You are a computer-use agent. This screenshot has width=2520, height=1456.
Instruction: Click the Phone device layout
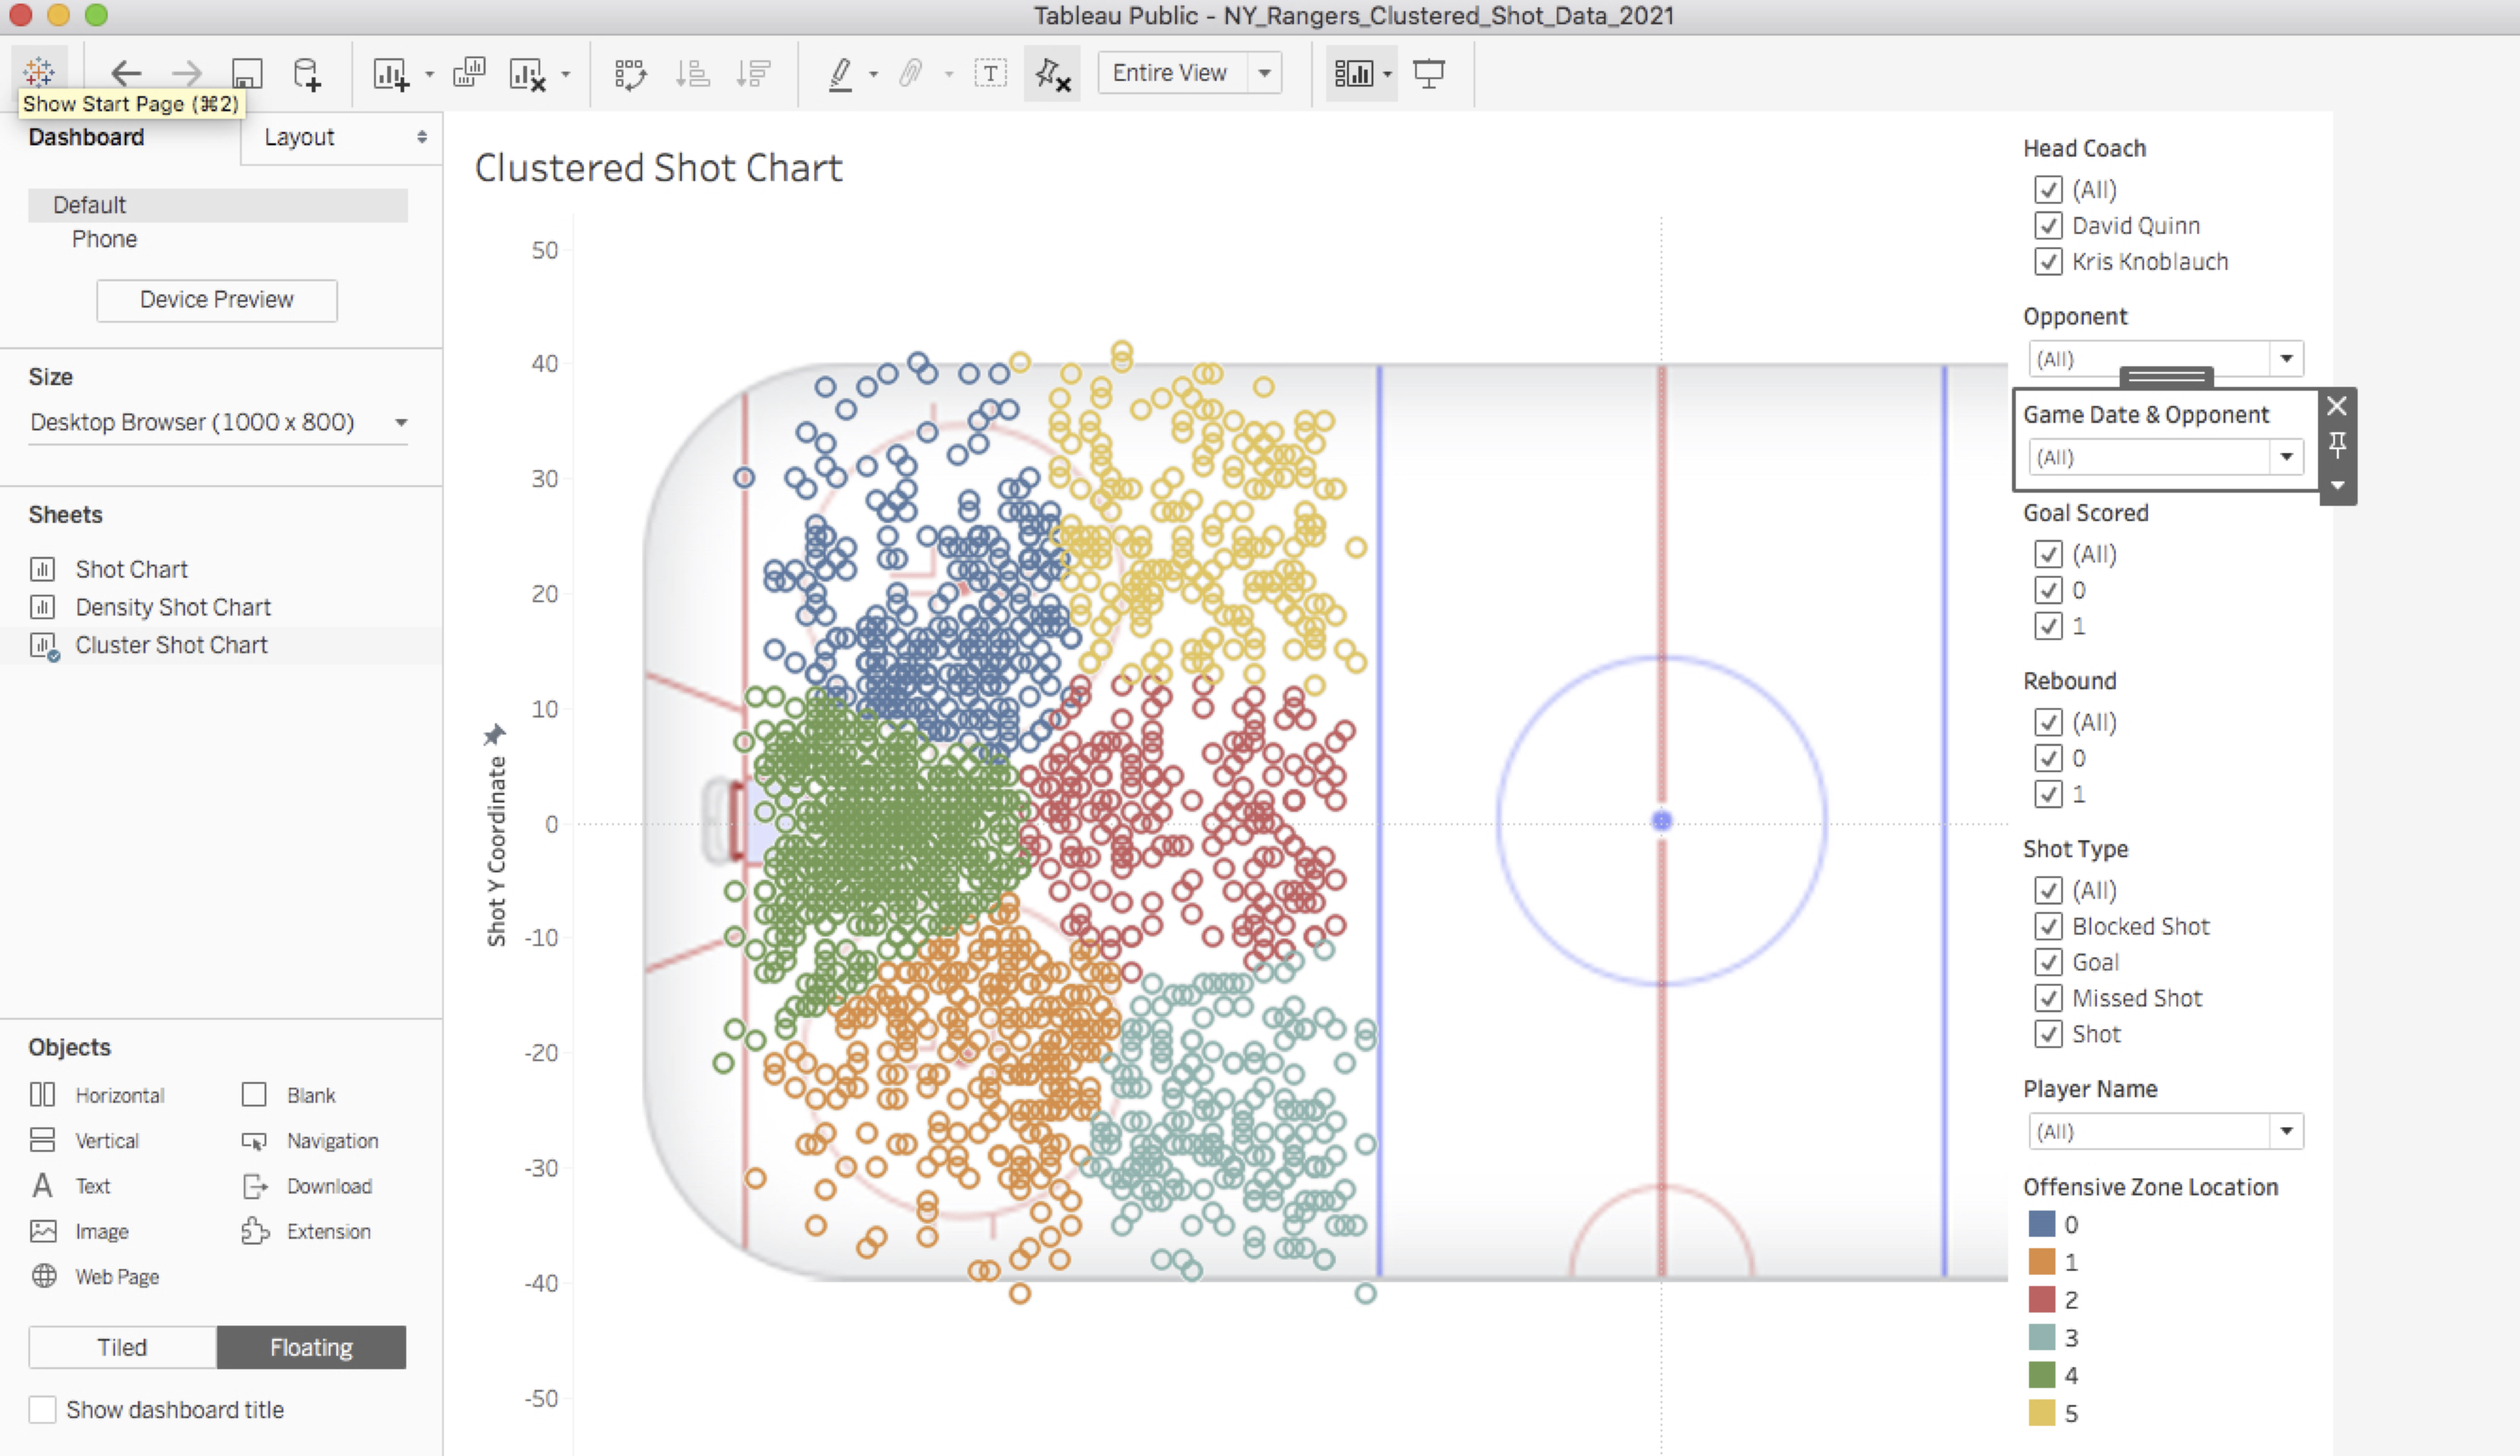click(104, 239)
